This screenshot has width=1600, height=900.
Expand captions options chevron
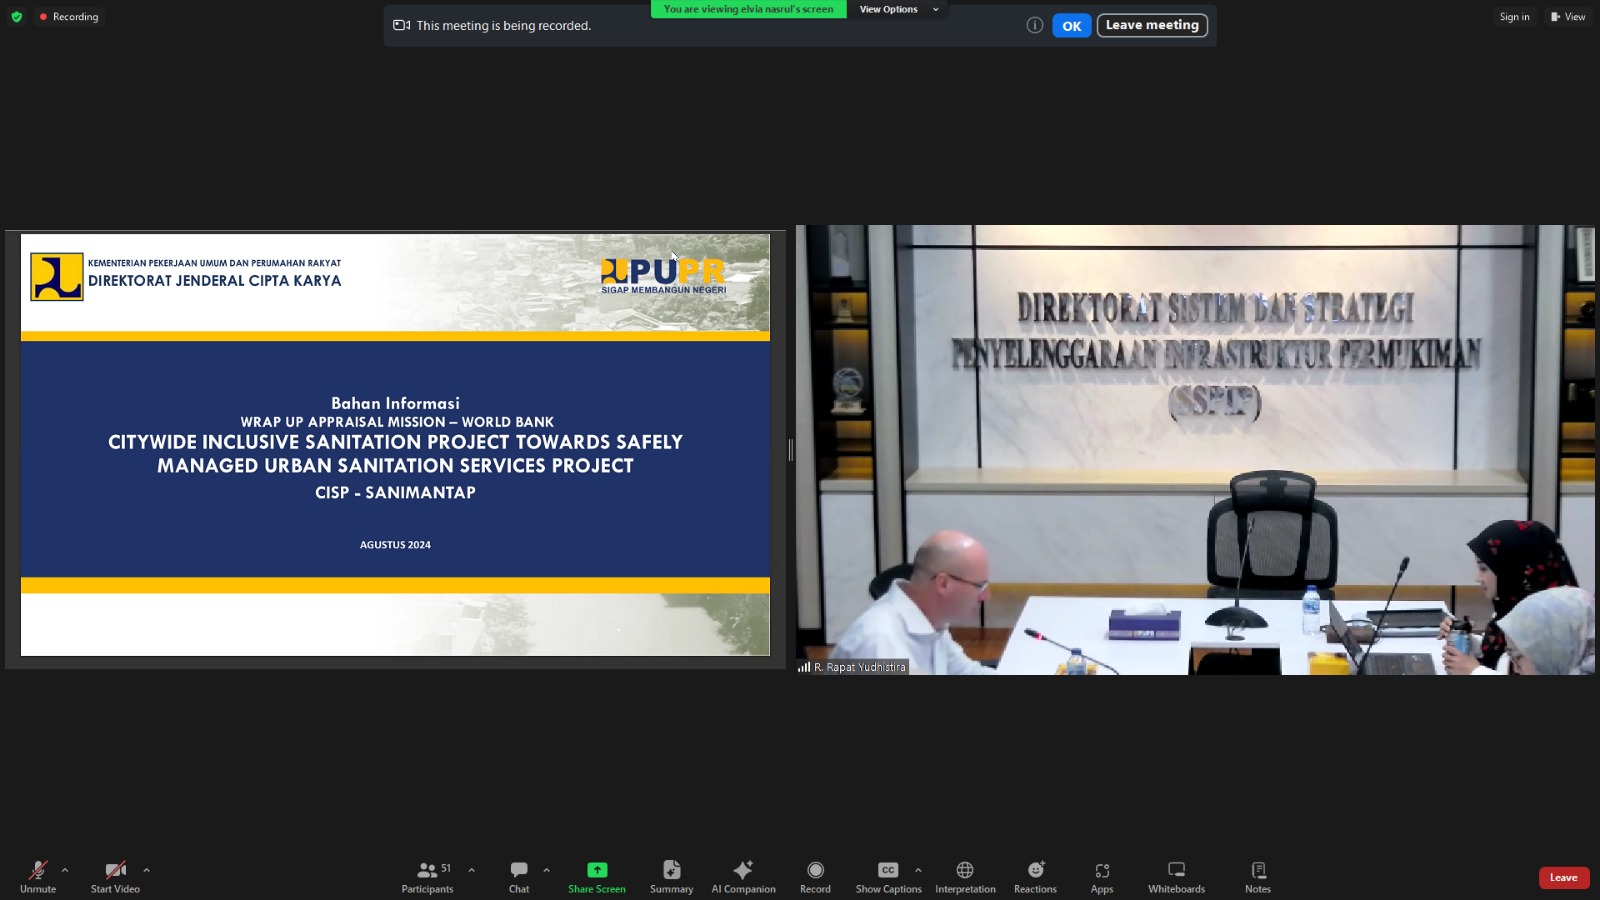tap(918, 870)
